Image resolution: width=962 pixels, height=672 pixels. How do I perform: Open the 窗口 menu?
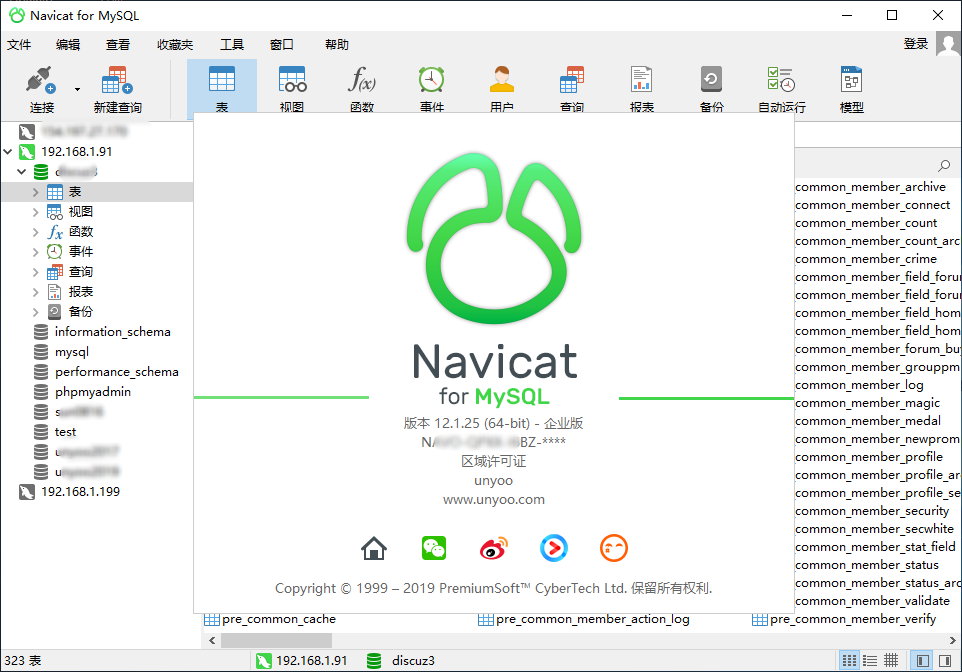282,44
